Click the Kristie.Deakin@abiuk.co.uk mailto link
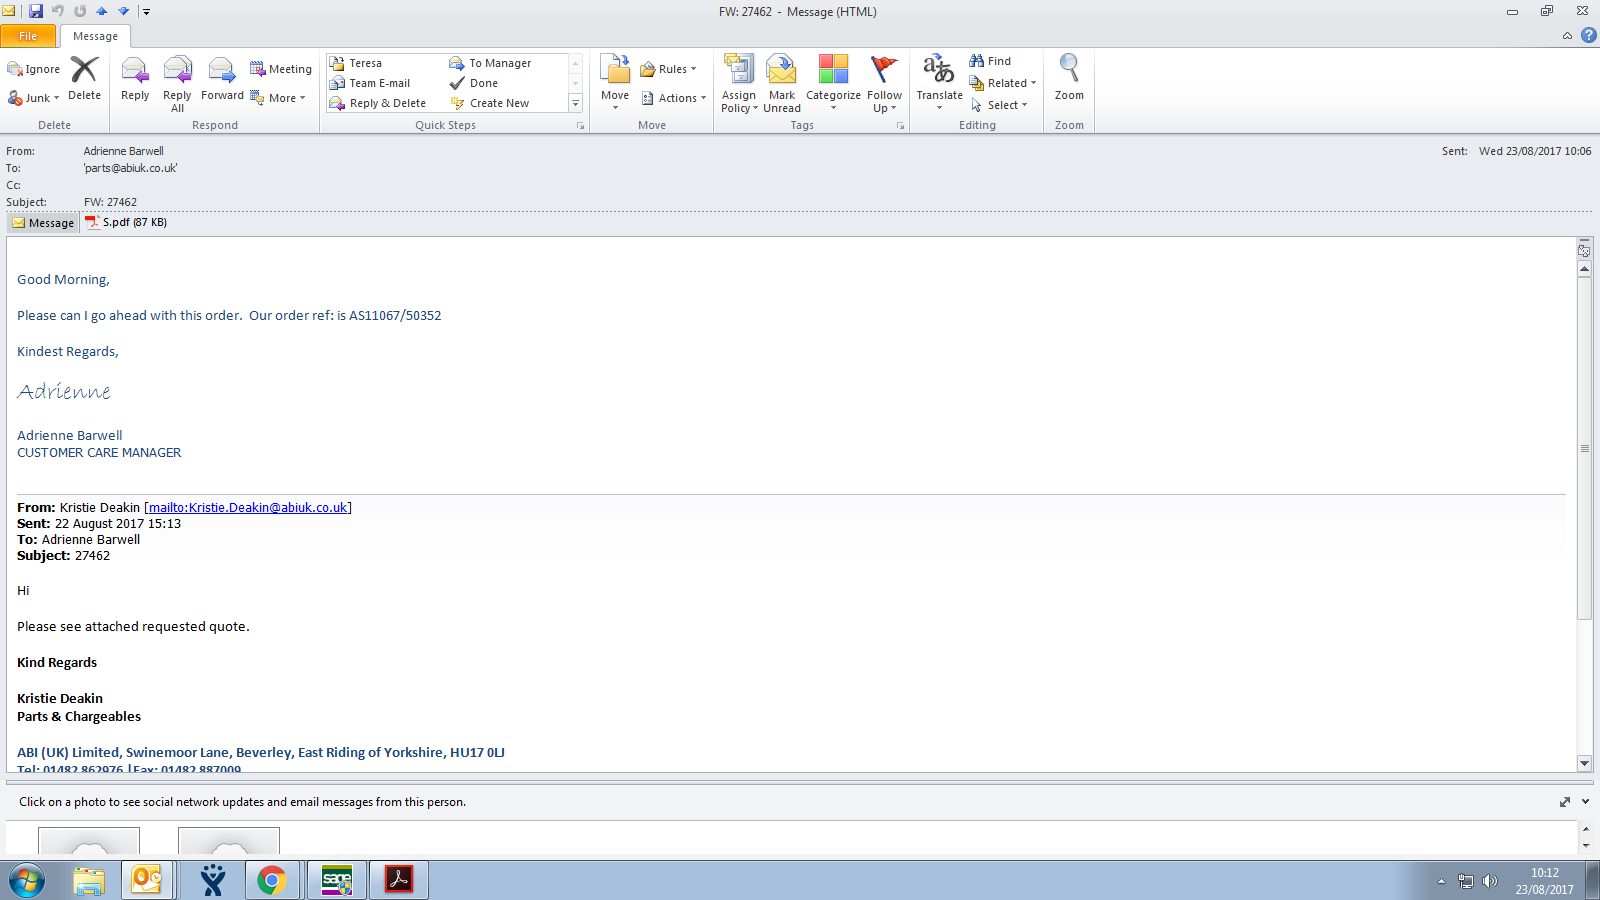1600x900 pixels. [249, 508]
